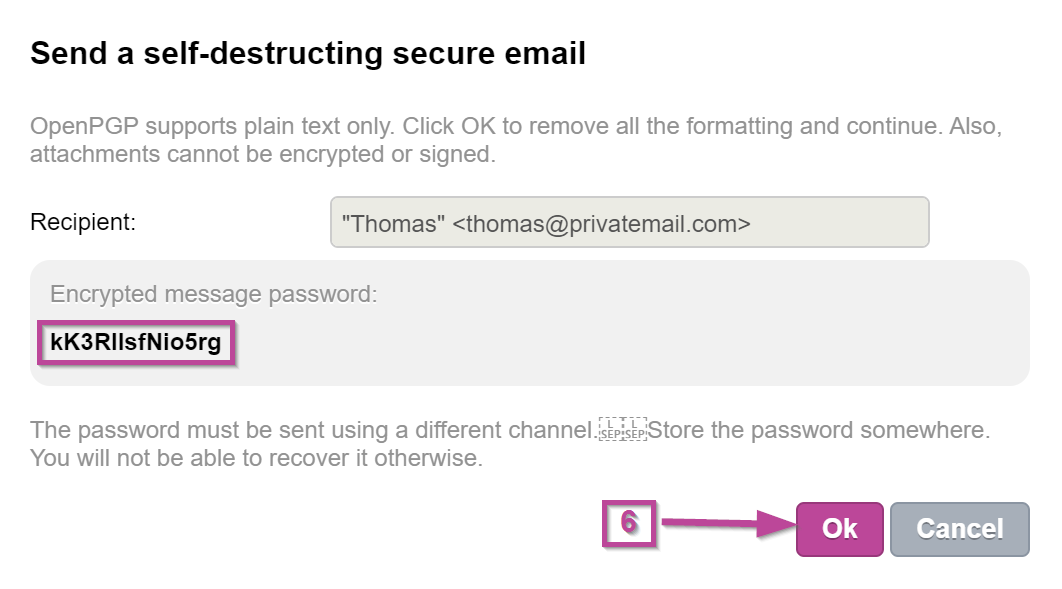Click the generated password kK3RllsfNio5rg
This screenshot has height=589, width=1062.
(x=135, y=344)
